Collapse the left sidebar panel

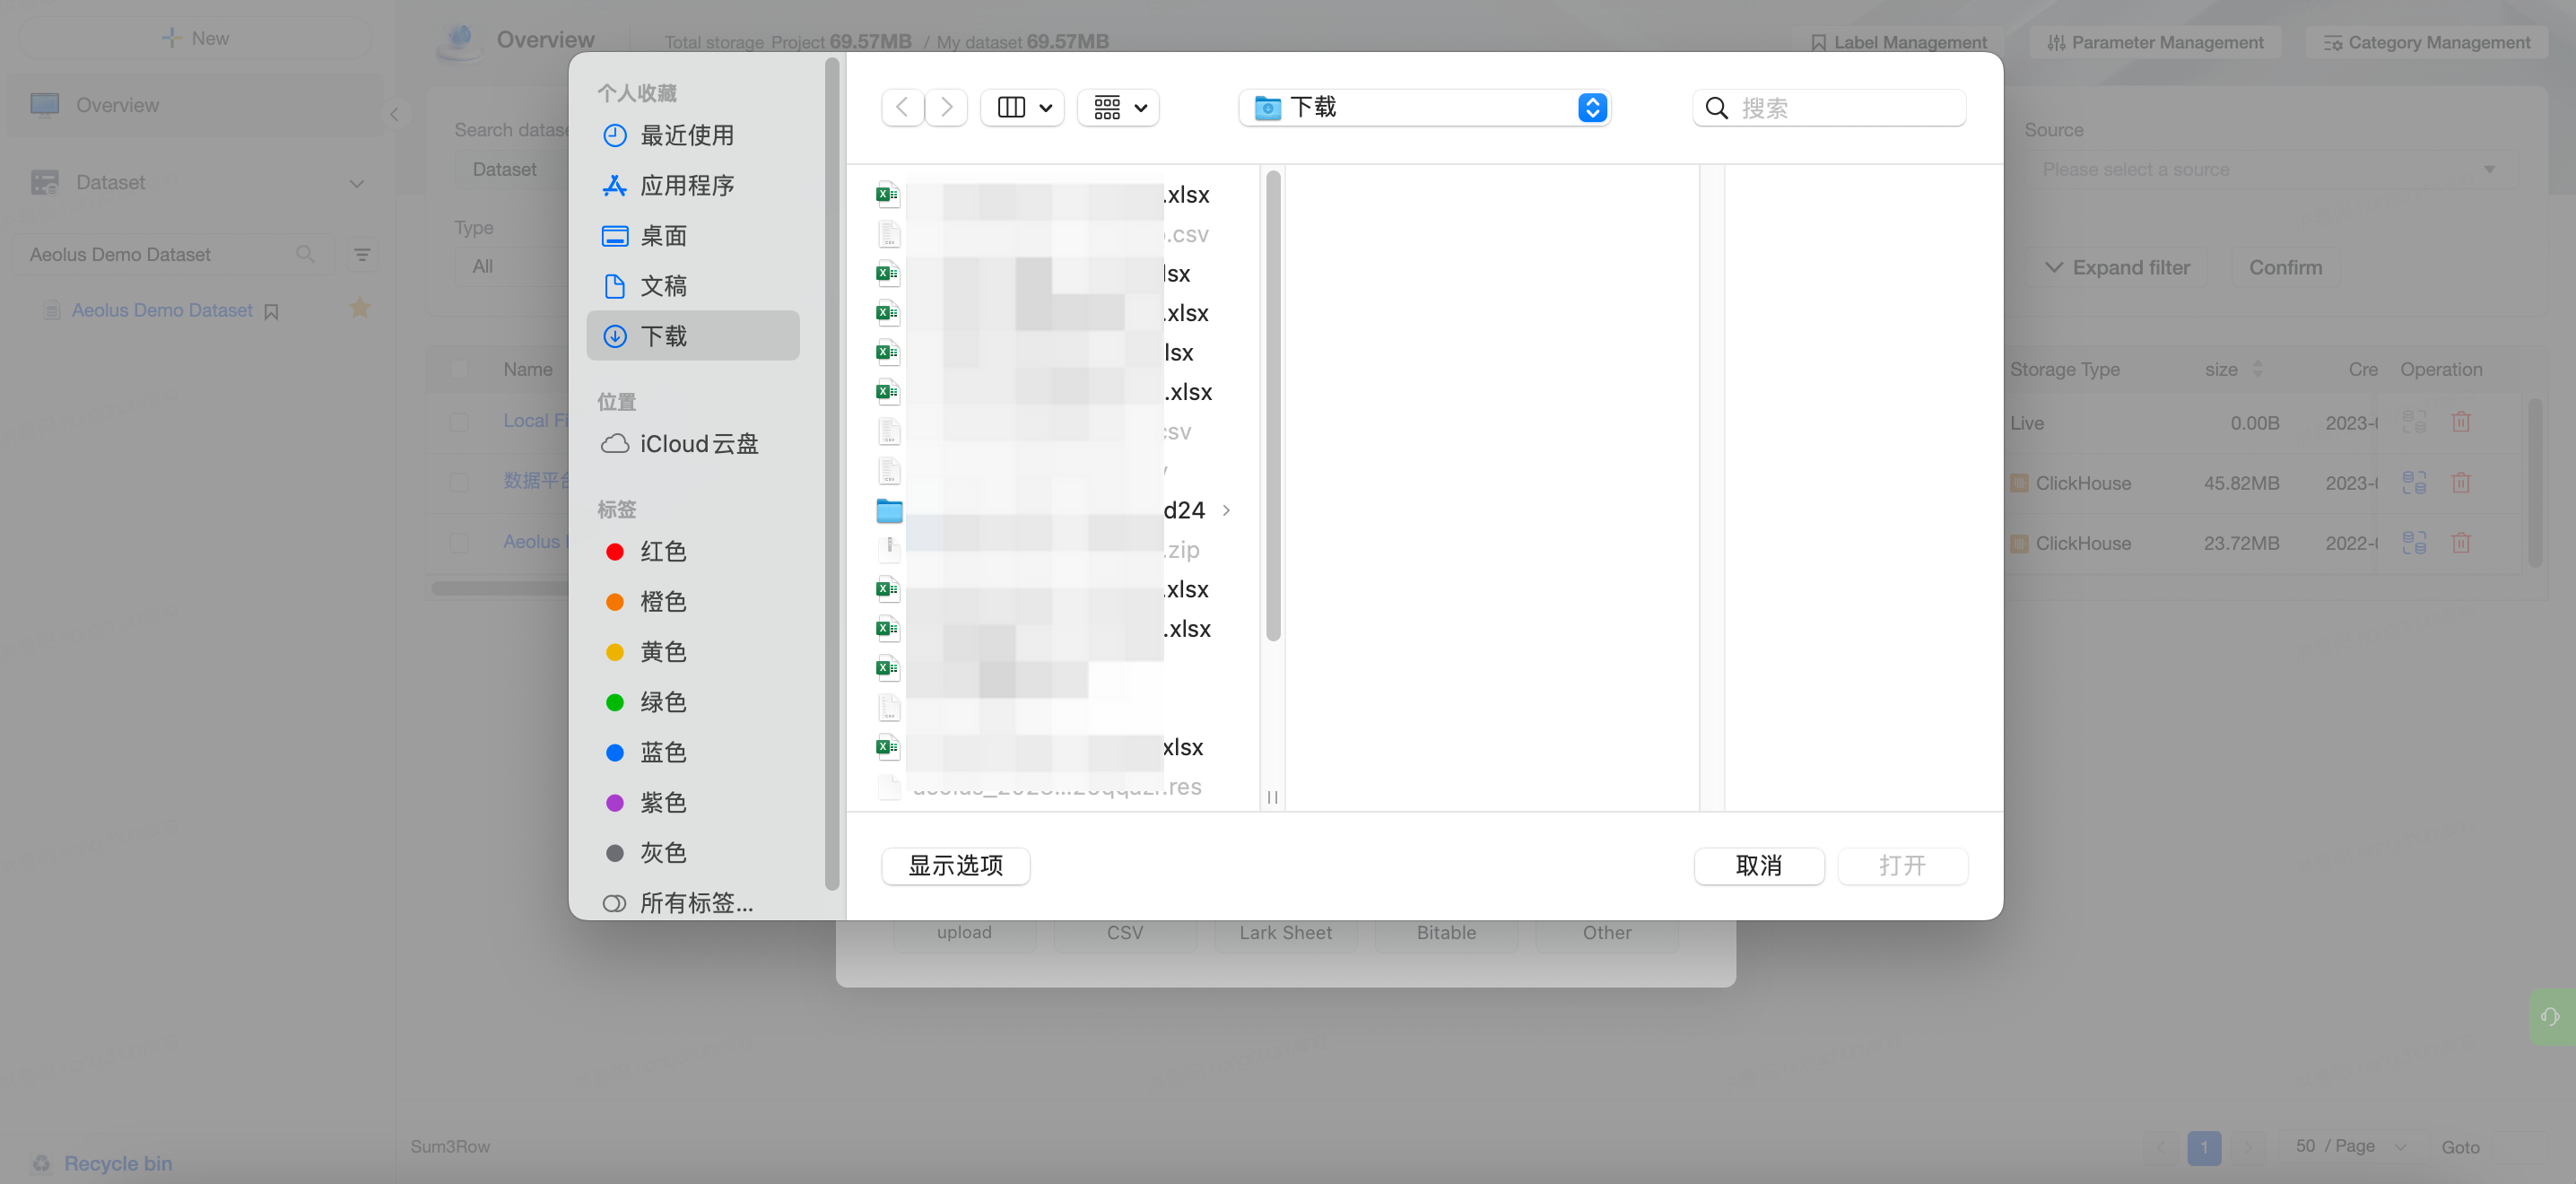(394, 114)
